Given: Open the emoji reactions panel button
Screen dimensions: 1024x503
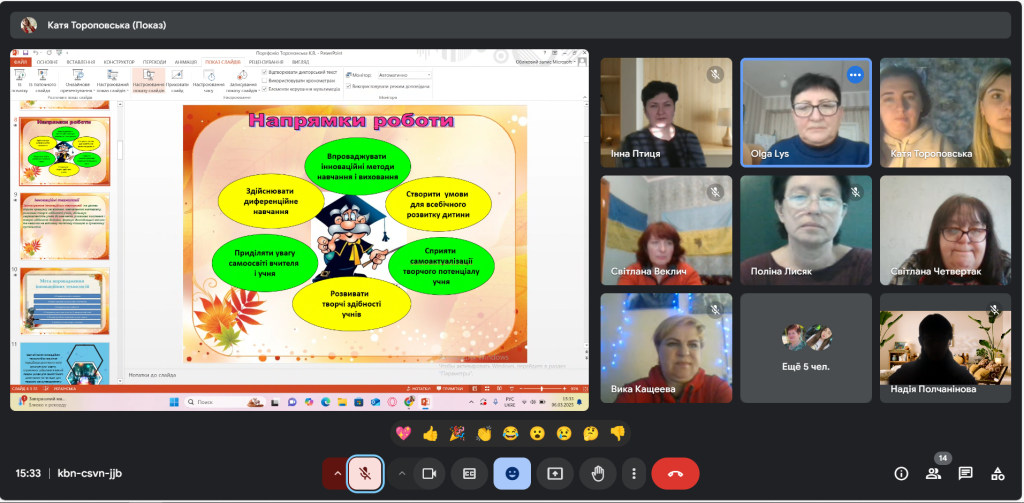Looking at the screenshot, I should click(512, 474).
